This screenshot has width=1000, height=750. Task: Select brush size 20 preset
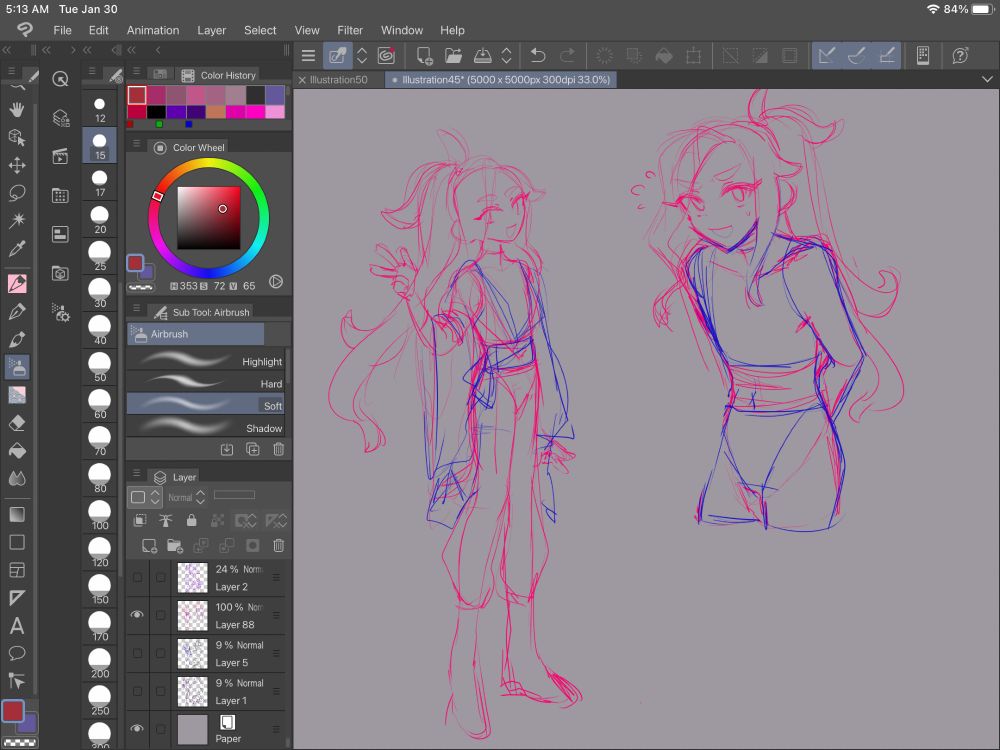(x=99, y=218)
